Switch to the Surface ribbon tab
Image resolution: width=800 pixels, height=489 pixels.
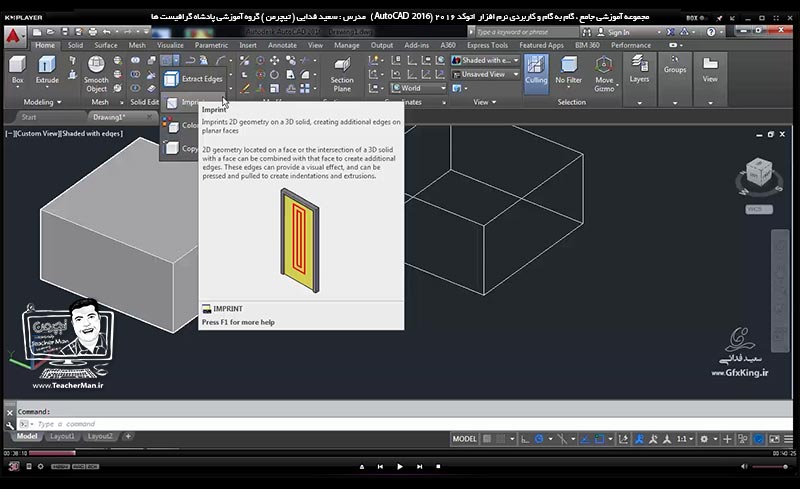106,45
